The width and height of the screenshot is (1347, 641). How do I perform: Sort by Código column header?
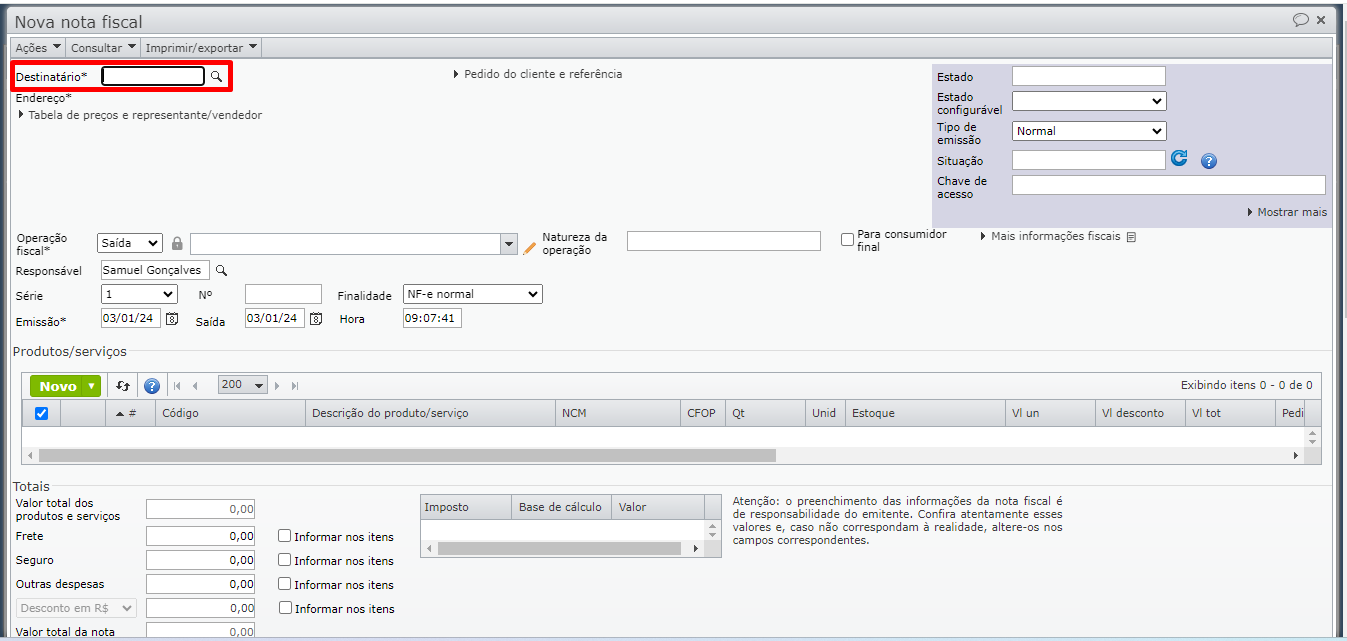coord(230,413)
